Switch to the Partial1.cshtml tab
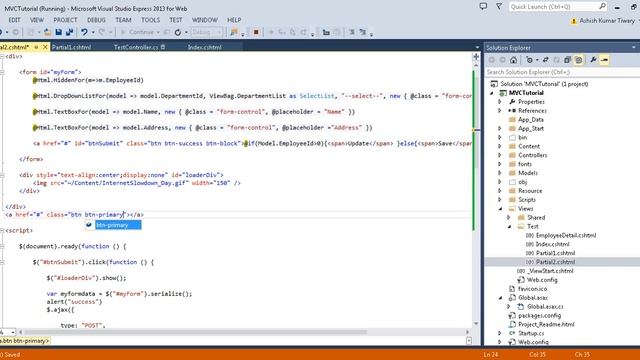The height and width of the screenshot is (360, 640). [71, 47]
